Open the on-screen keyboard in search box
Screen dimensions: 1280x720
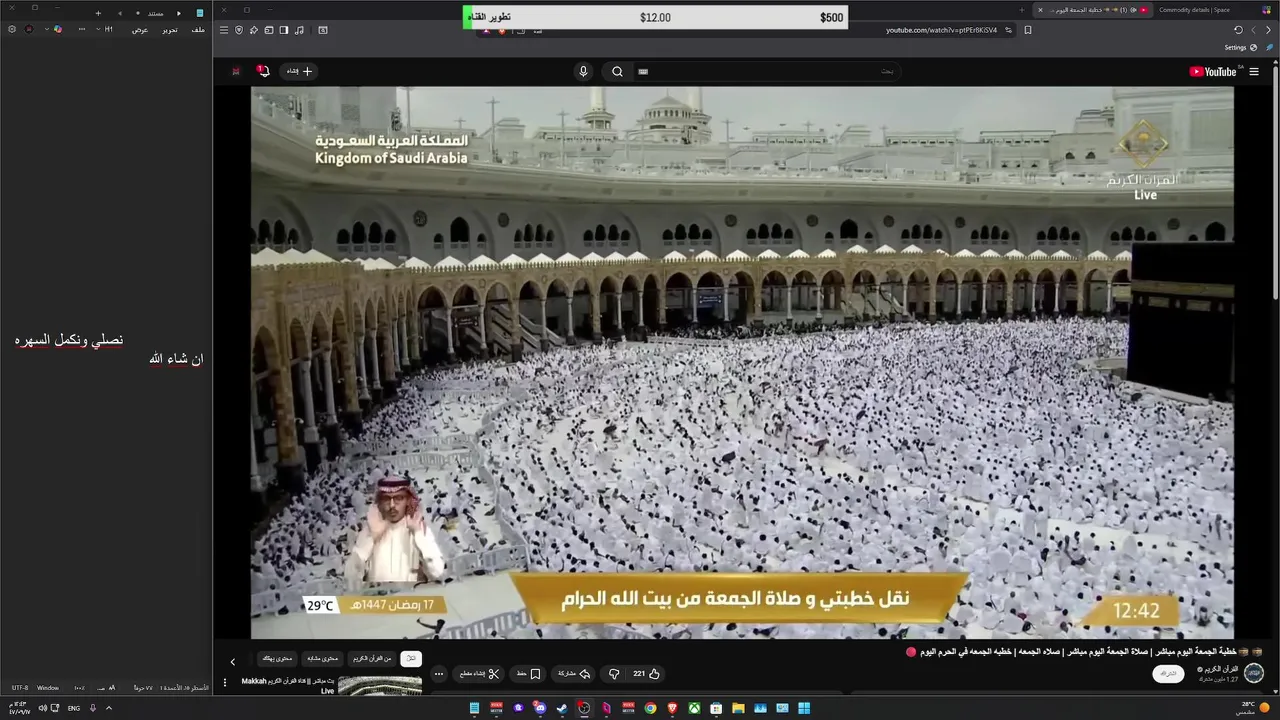(x=643, y=71)
